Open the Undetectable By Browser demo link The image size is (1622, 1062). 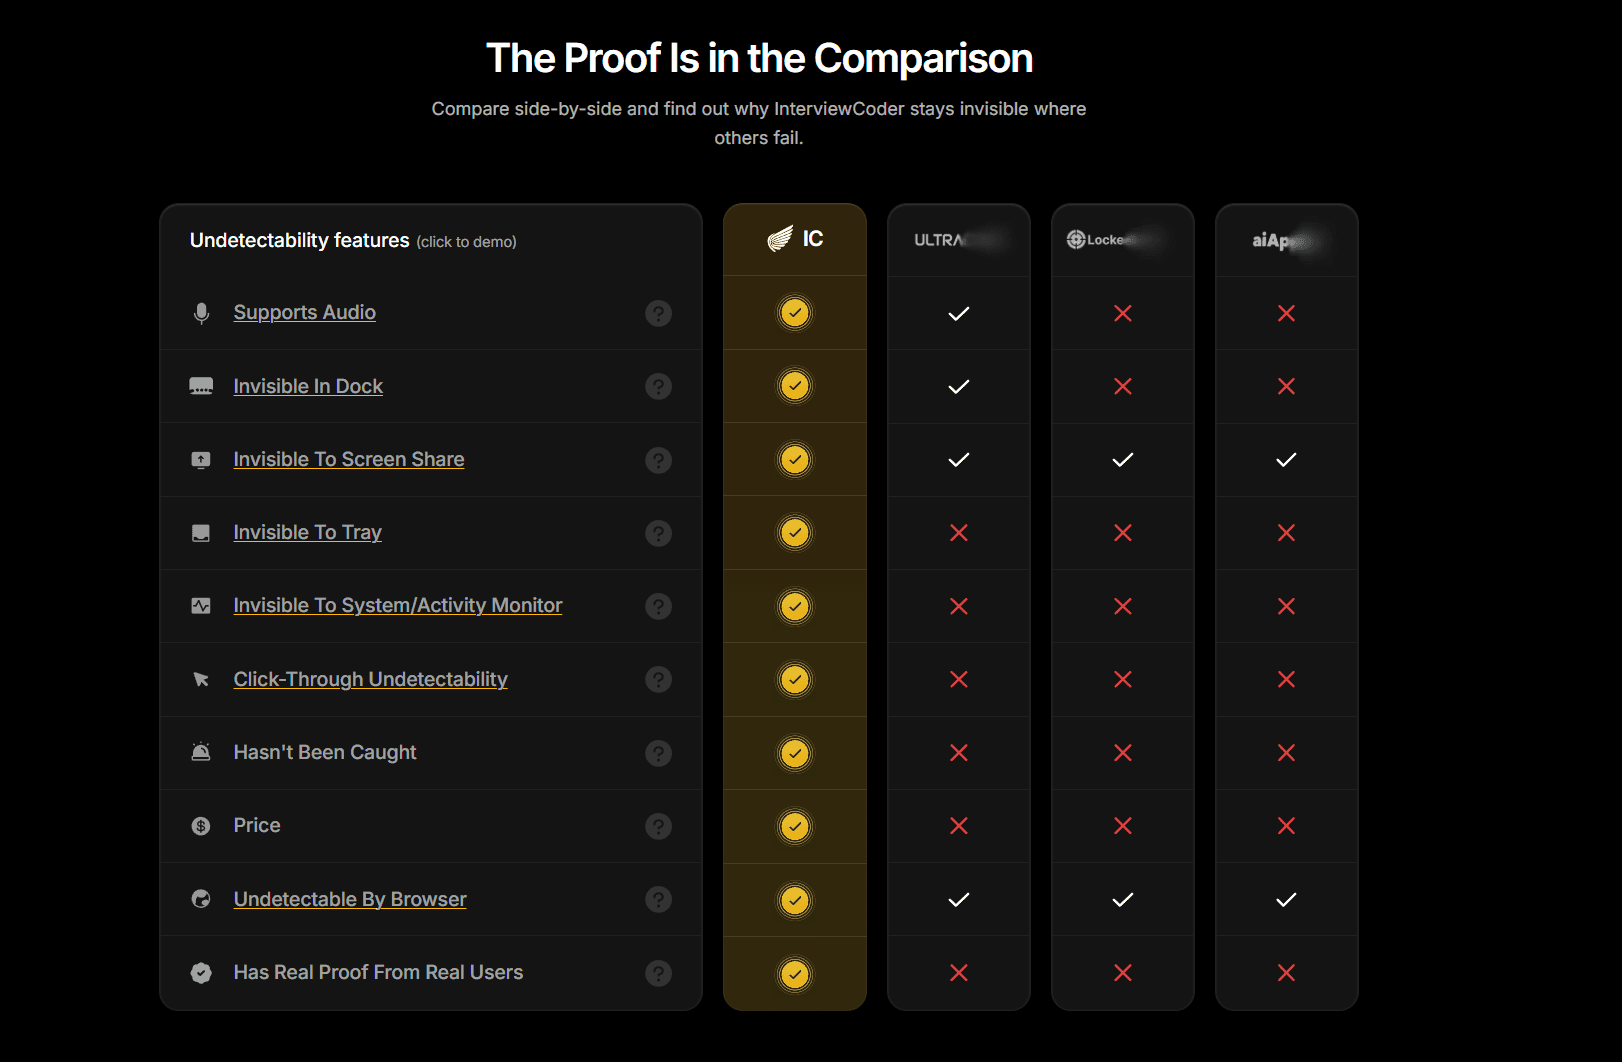[349, 899]
